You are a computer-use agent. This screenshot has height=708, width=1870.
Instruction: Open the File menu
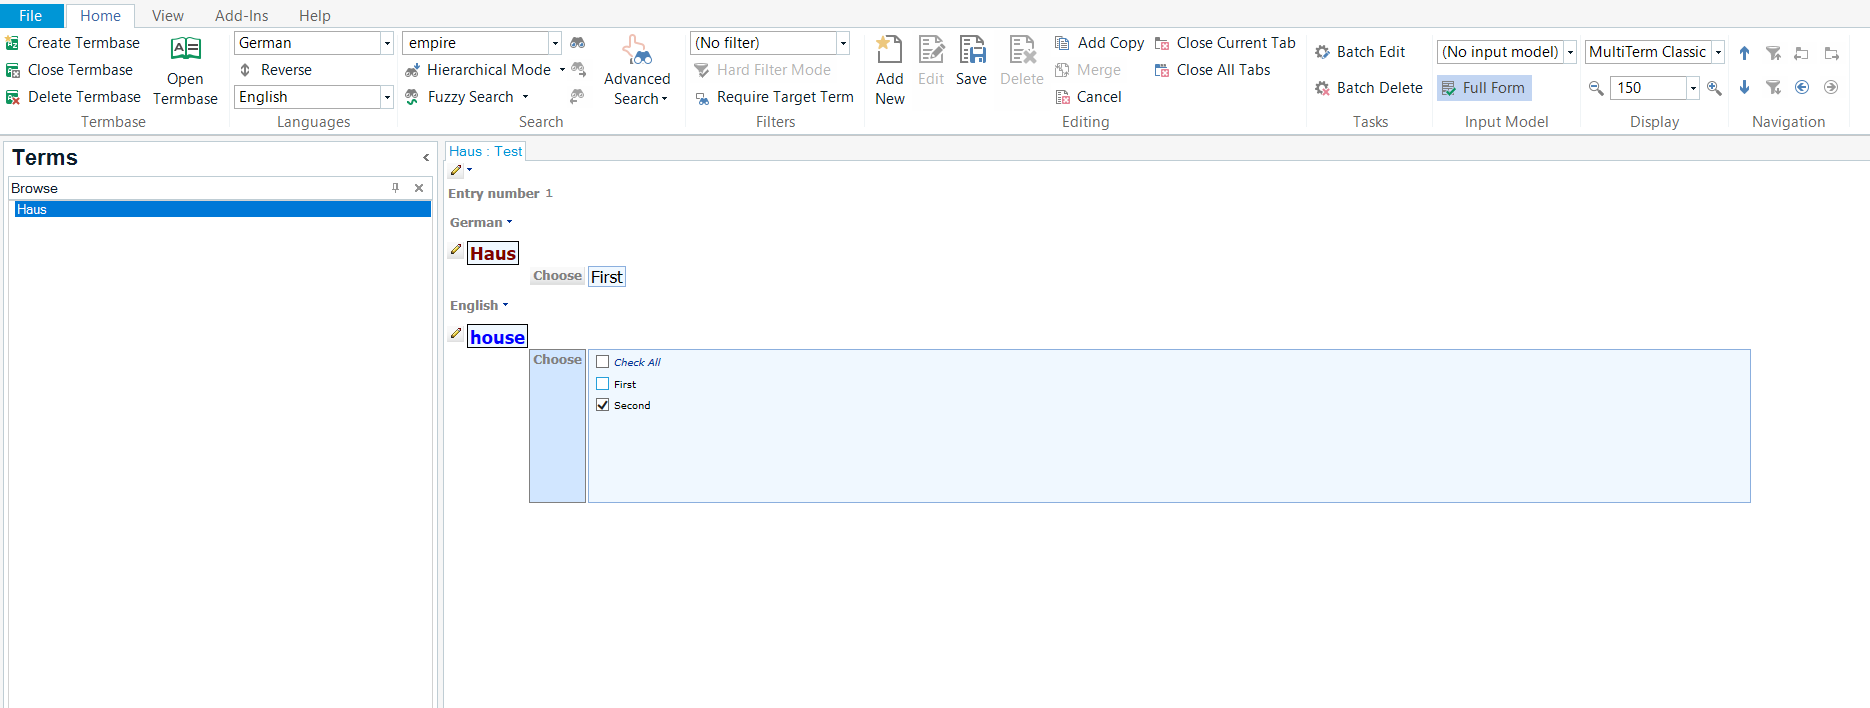point(31,16)
